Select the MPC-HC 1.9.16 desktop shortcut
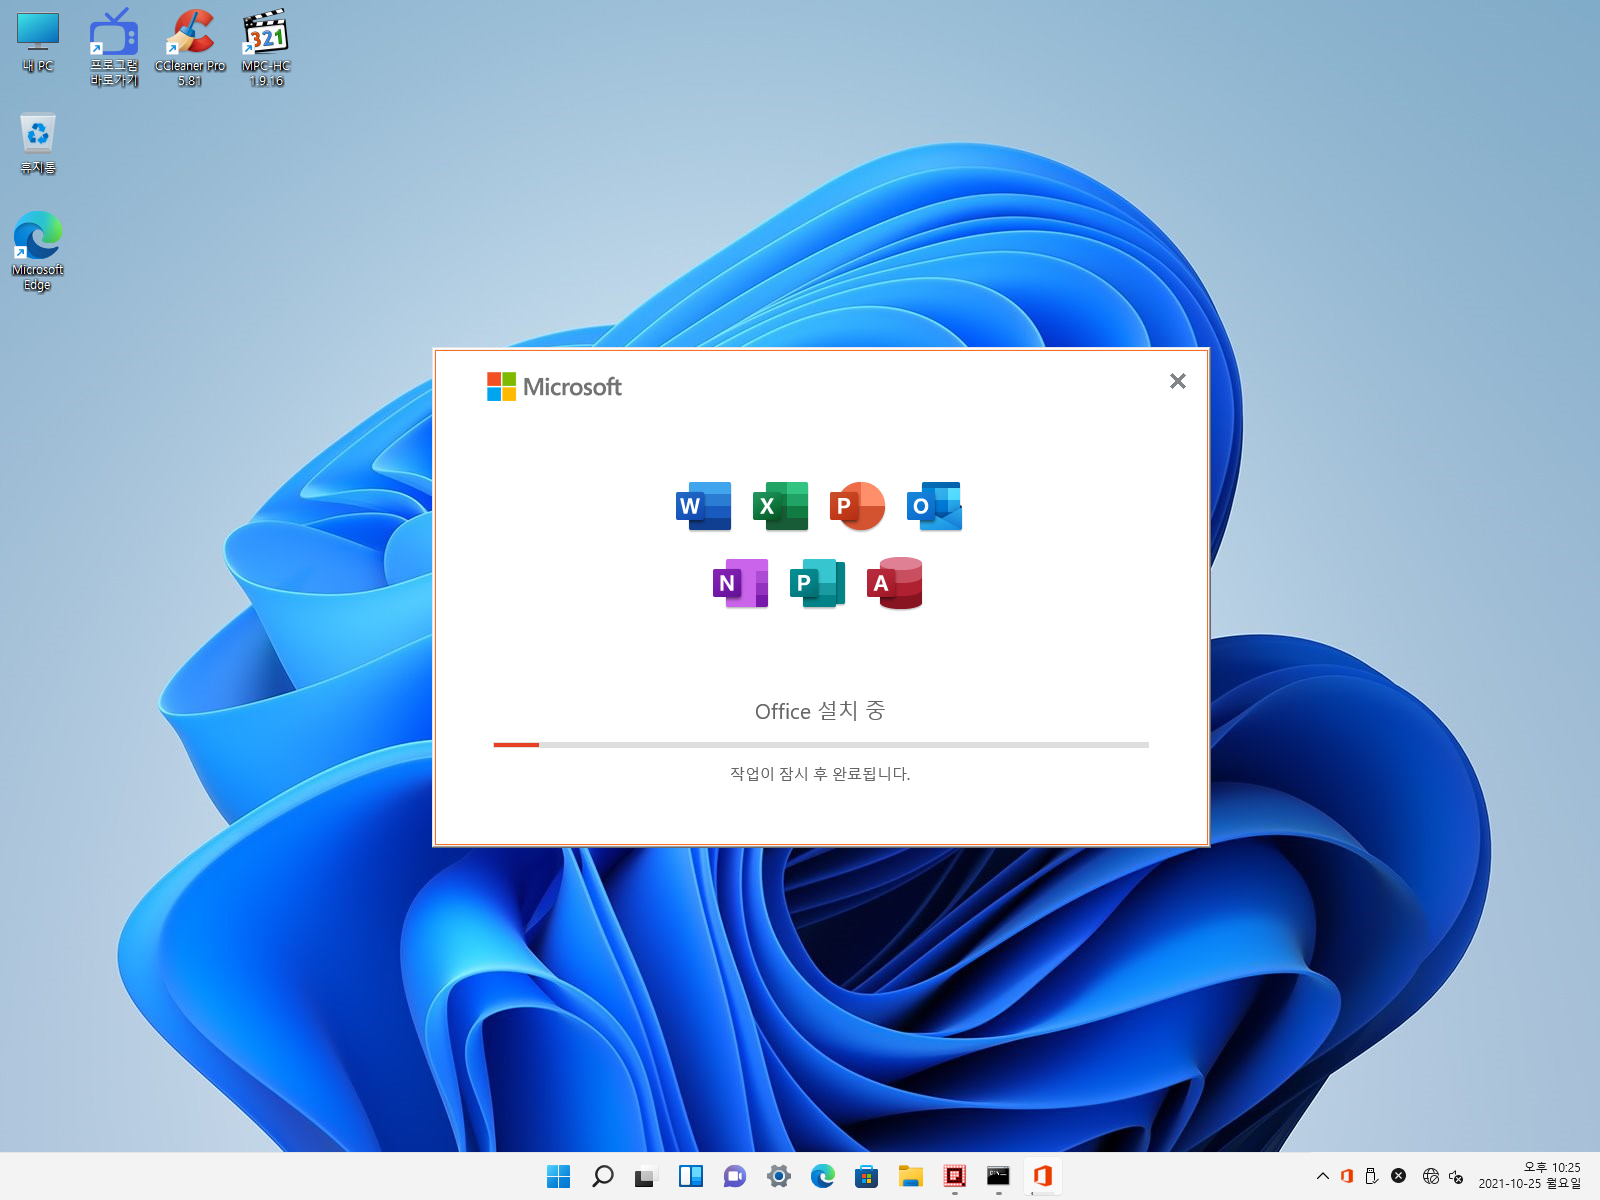Screen dimensions: 1600x1200 (266, 48)
